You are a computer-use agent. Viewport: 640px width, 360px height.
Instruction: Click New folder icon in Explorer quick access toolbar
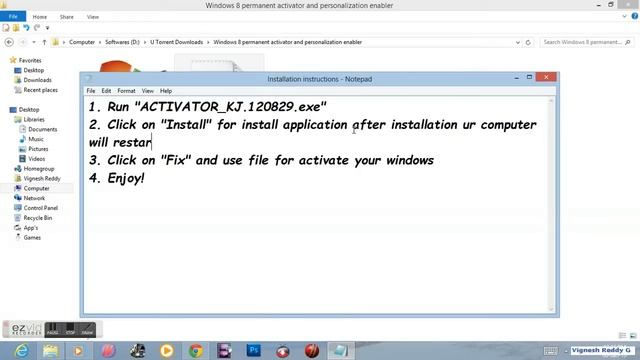[16, 28]
